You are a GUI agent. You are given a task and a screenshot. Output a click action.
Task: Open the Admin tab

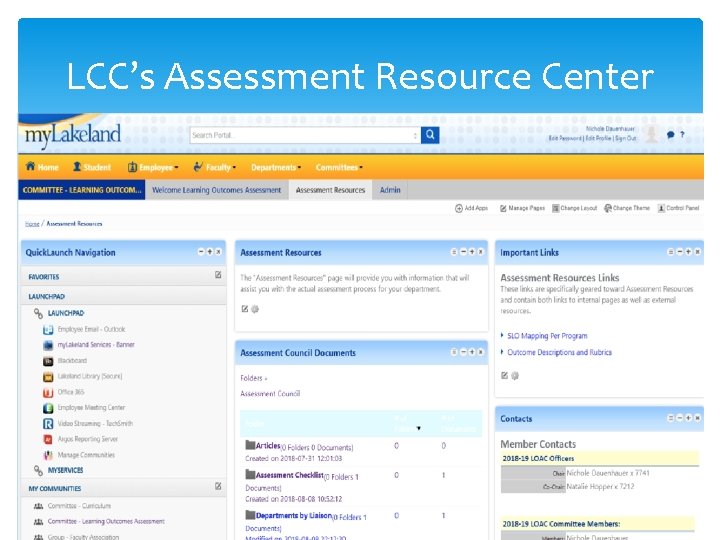point(390,190)
